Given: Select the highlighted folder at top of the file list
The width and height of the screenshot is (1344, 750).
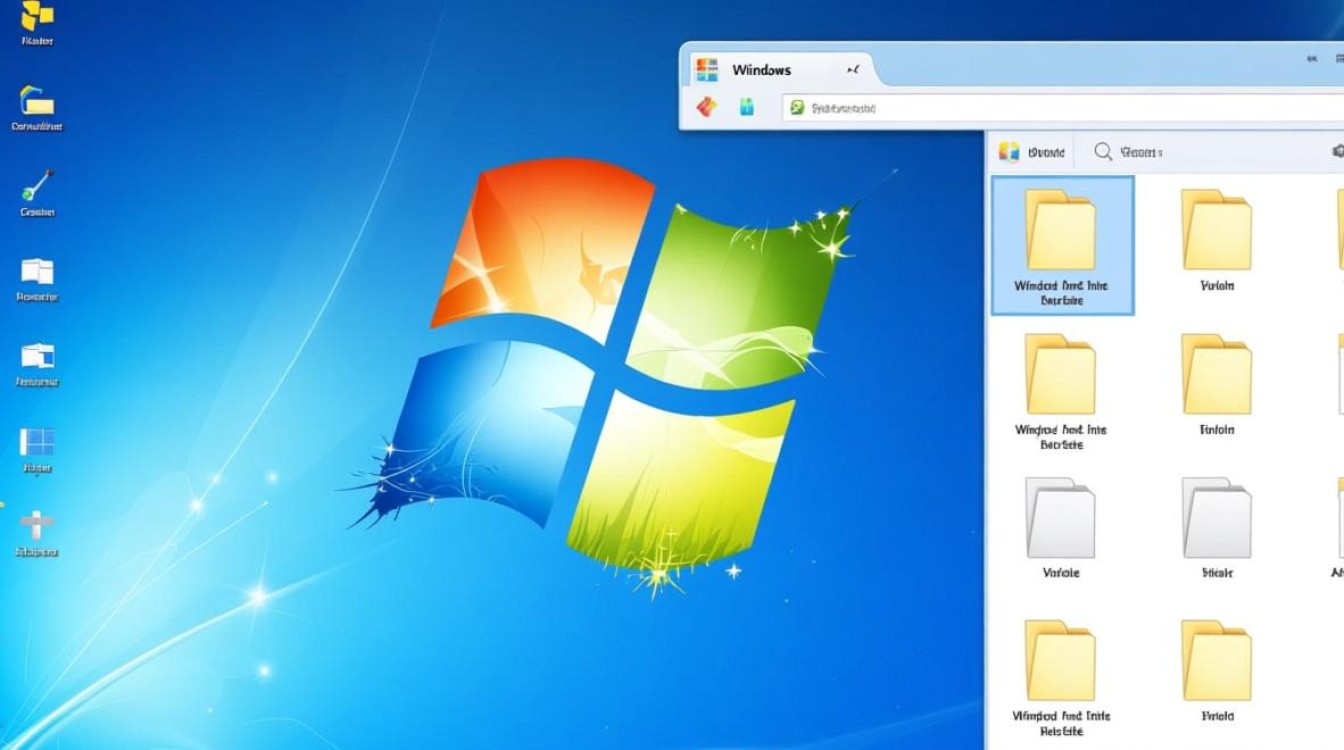Looking at the screenshot, I should coord(1061,240).
